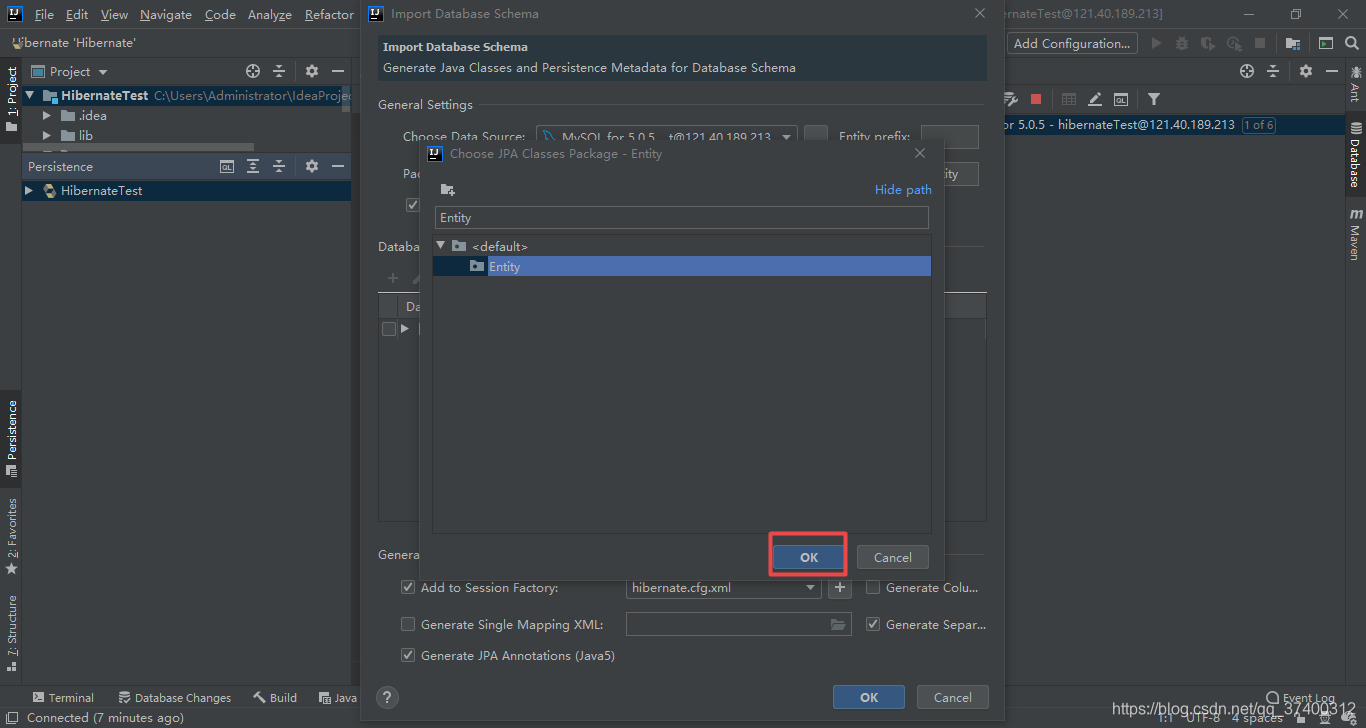Toggle Generate Column checkbox
The height and width of the screenshot is (728, 1366).
(x=873, y=588)
